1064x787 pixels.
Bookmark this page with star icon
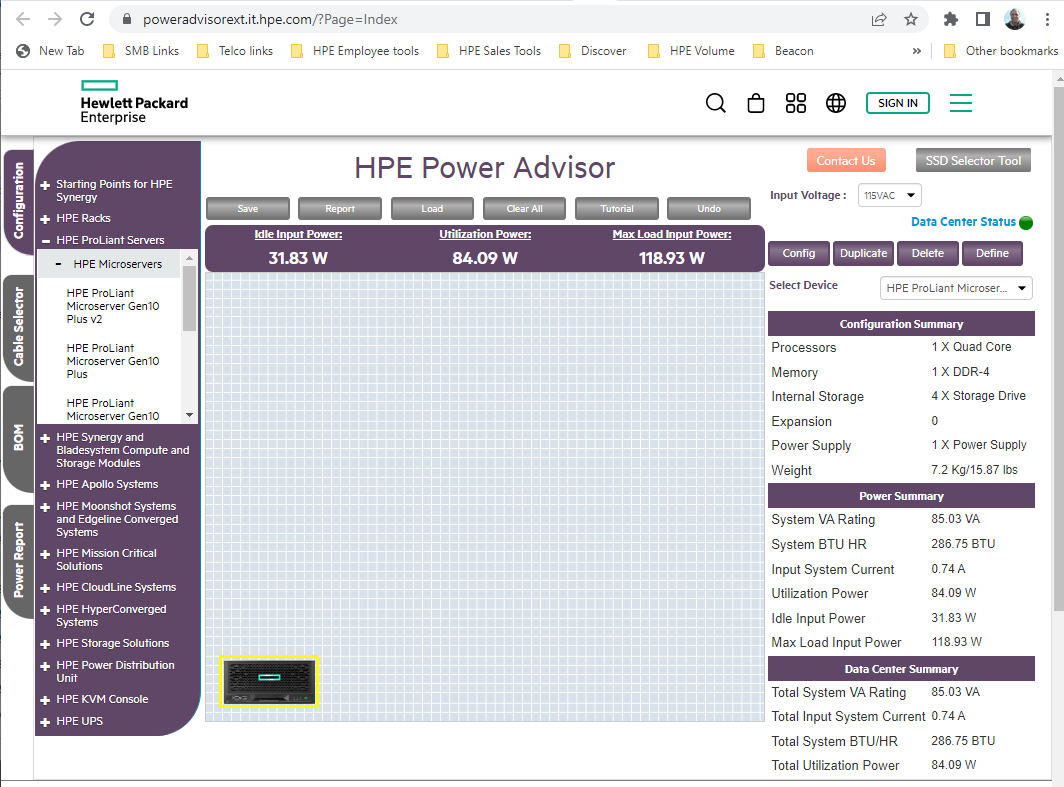[x=911, y=19]
